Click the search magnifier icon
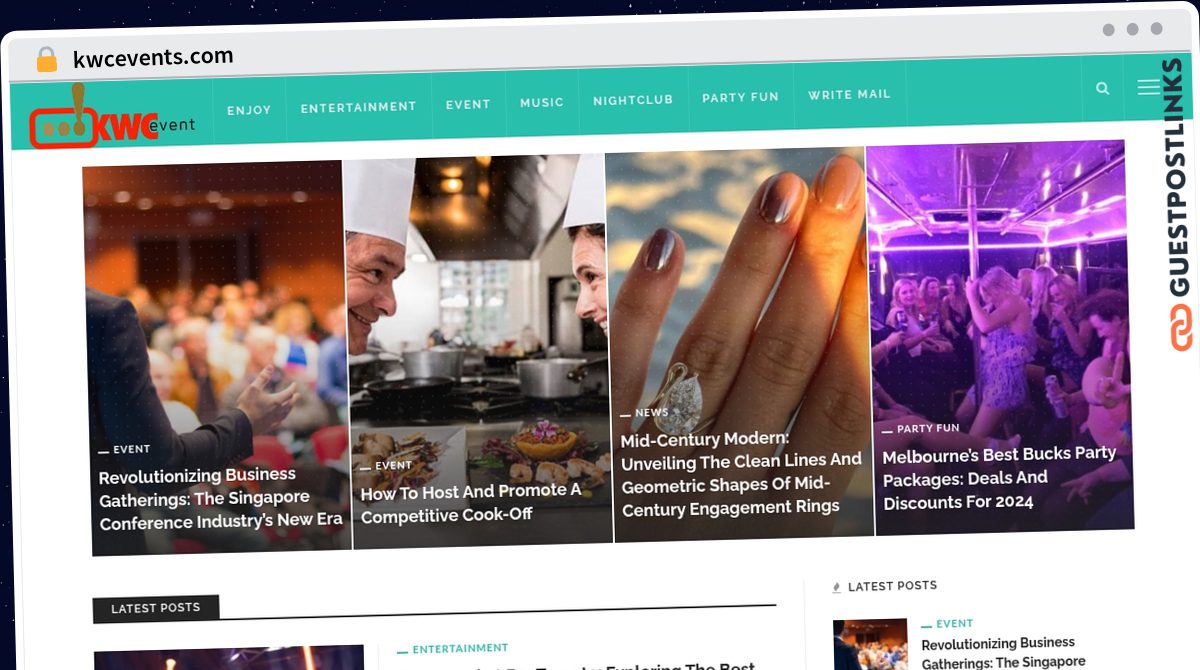 pyautogui.click(x=1102, y=89)
